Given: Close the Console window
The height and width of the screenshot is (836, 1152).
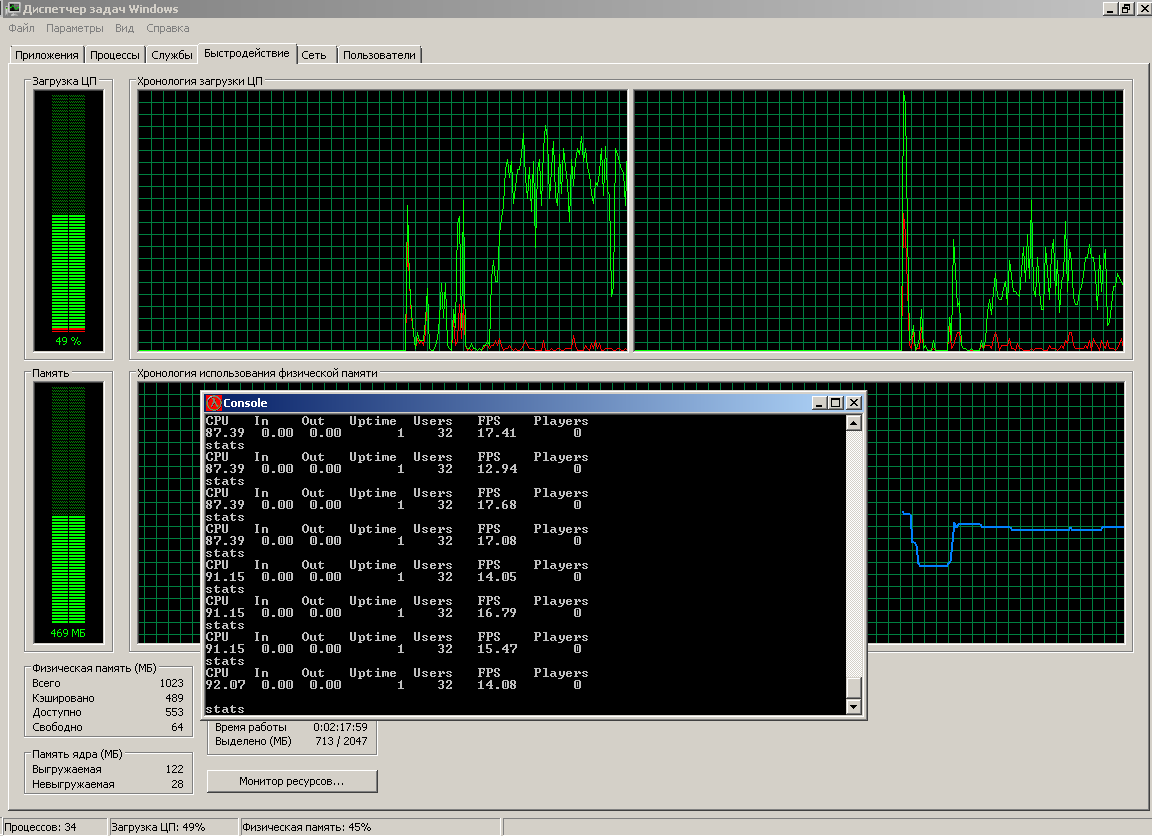Looking at the screenshot, I should (853, 403).
